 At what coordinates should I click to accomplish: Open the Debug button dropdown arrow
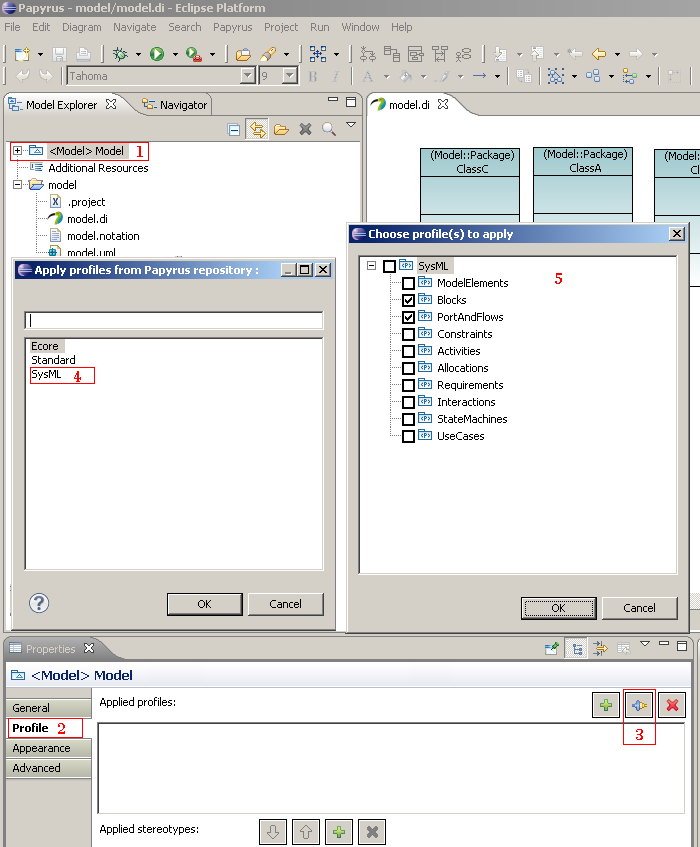click(138, 55)
